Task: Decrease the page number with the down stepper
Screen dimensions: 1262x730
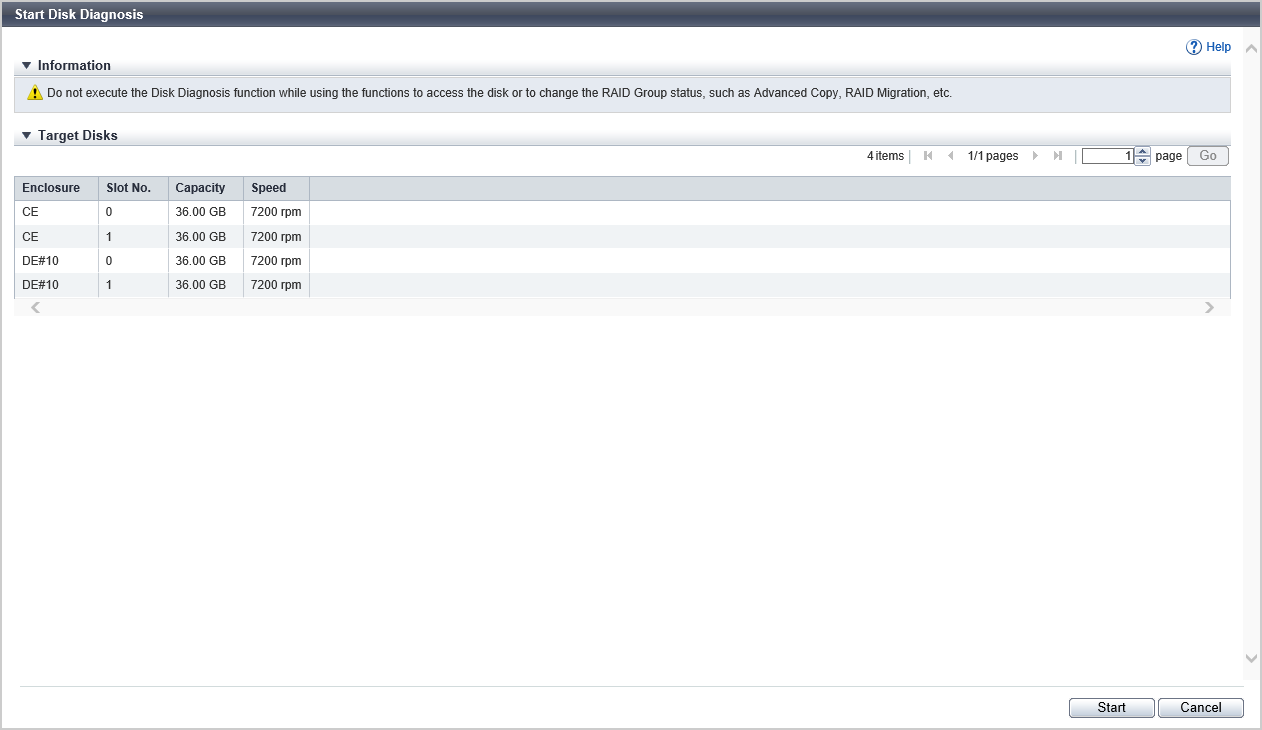Action: [x=1143, y=161]
